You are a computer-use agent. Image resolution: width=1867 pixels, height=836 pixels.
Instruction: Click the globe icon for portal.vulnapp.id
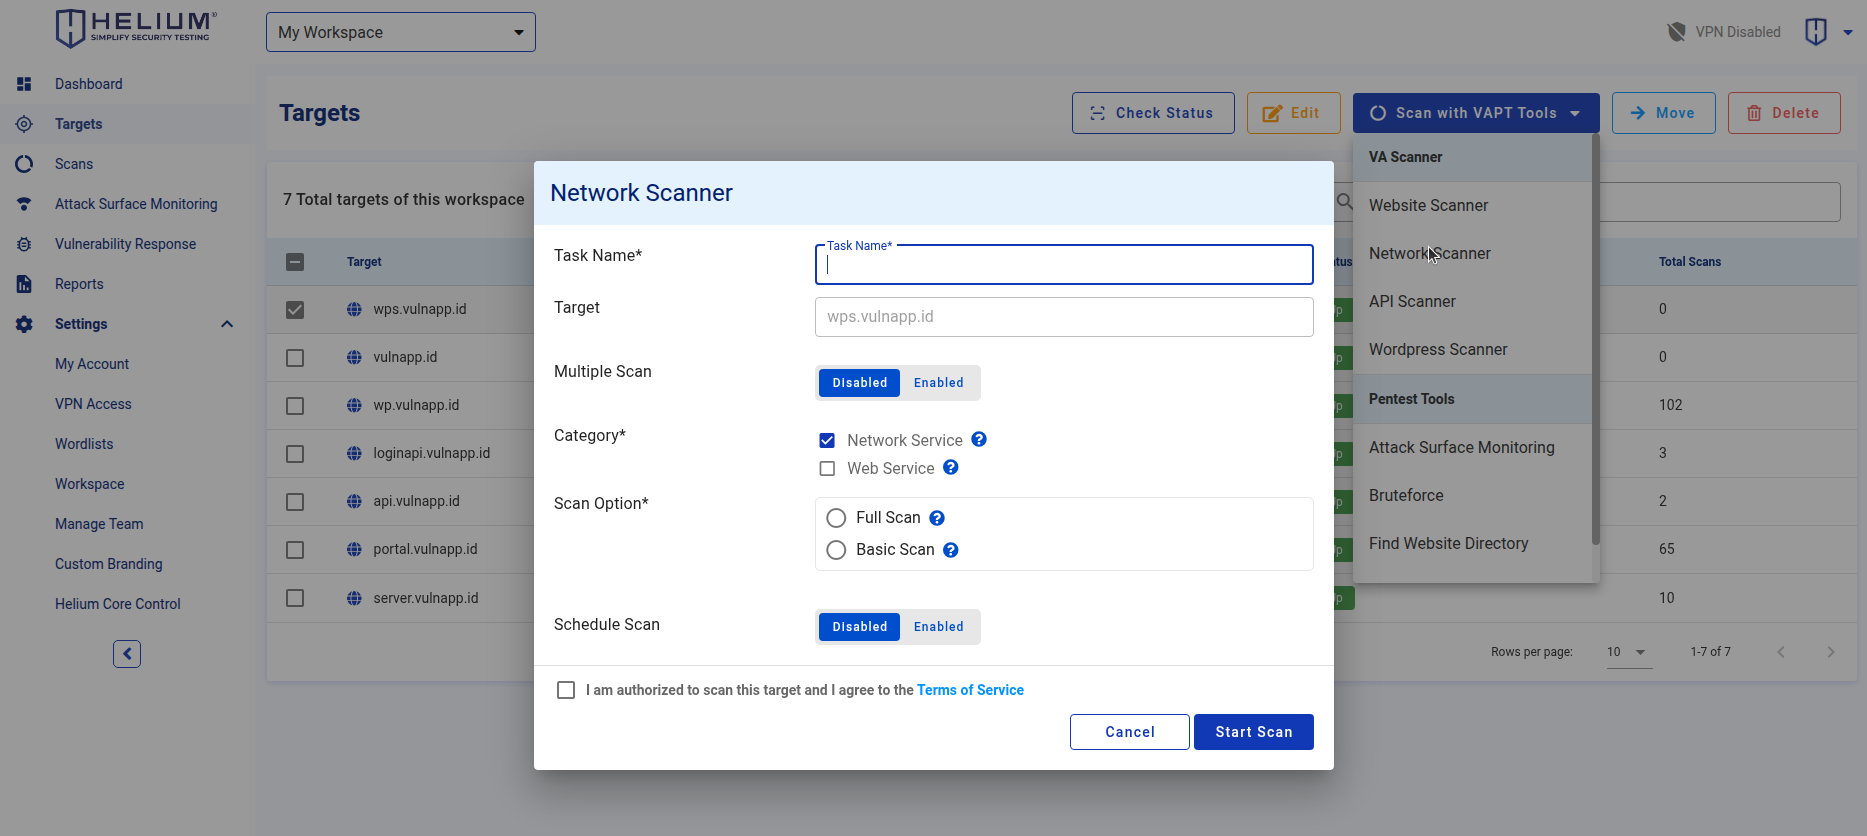coord(354,549)
